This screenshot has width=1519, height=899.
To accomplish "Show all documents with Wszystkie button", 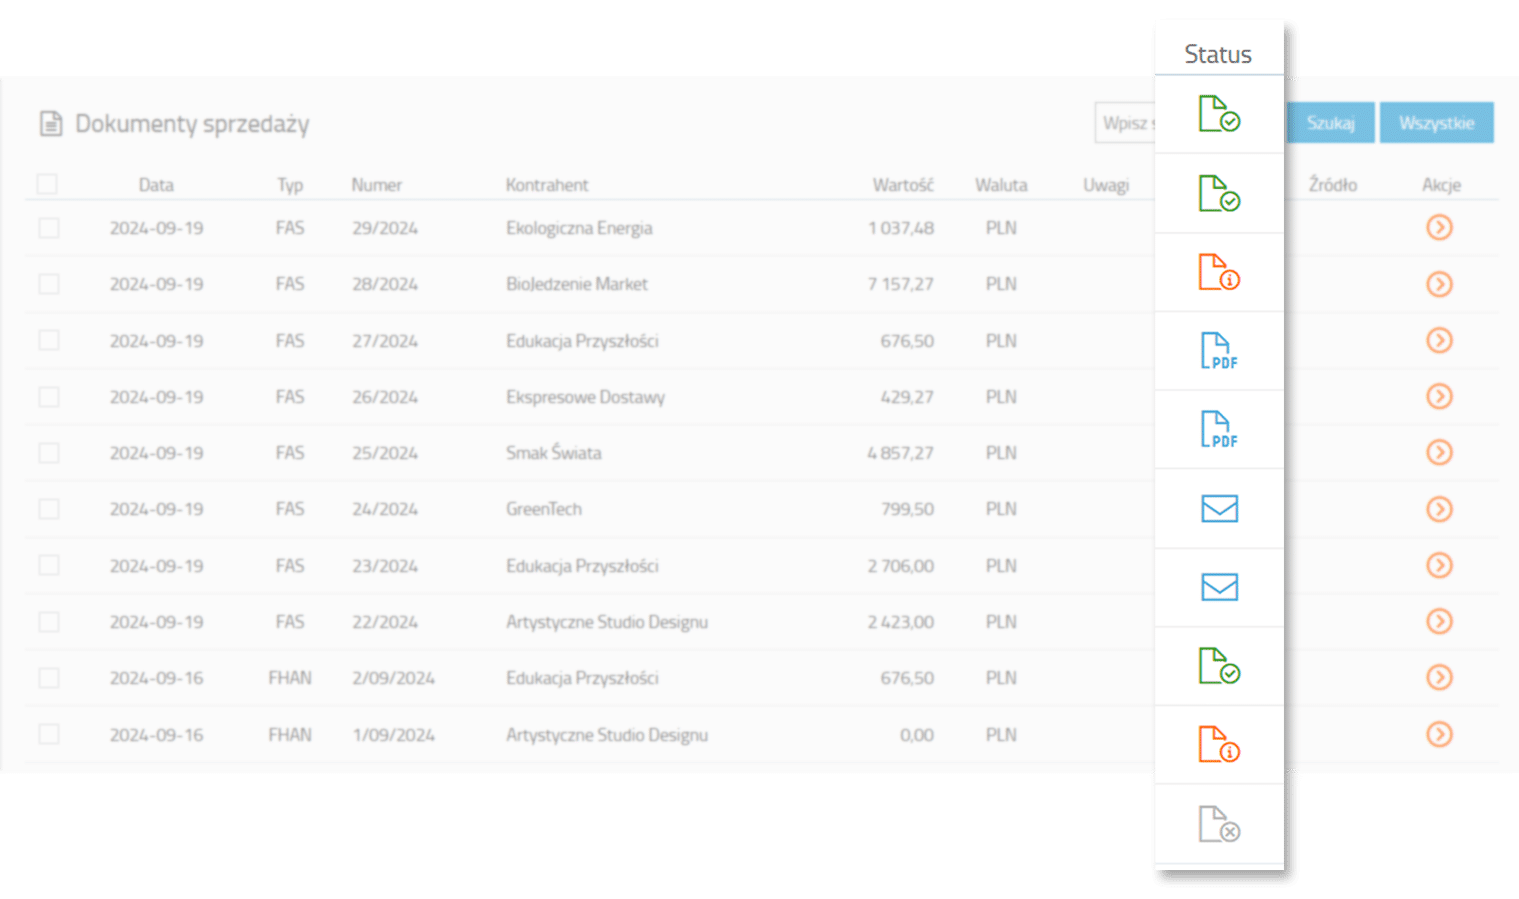I will pyautogui.click(x=1437, y=123).
